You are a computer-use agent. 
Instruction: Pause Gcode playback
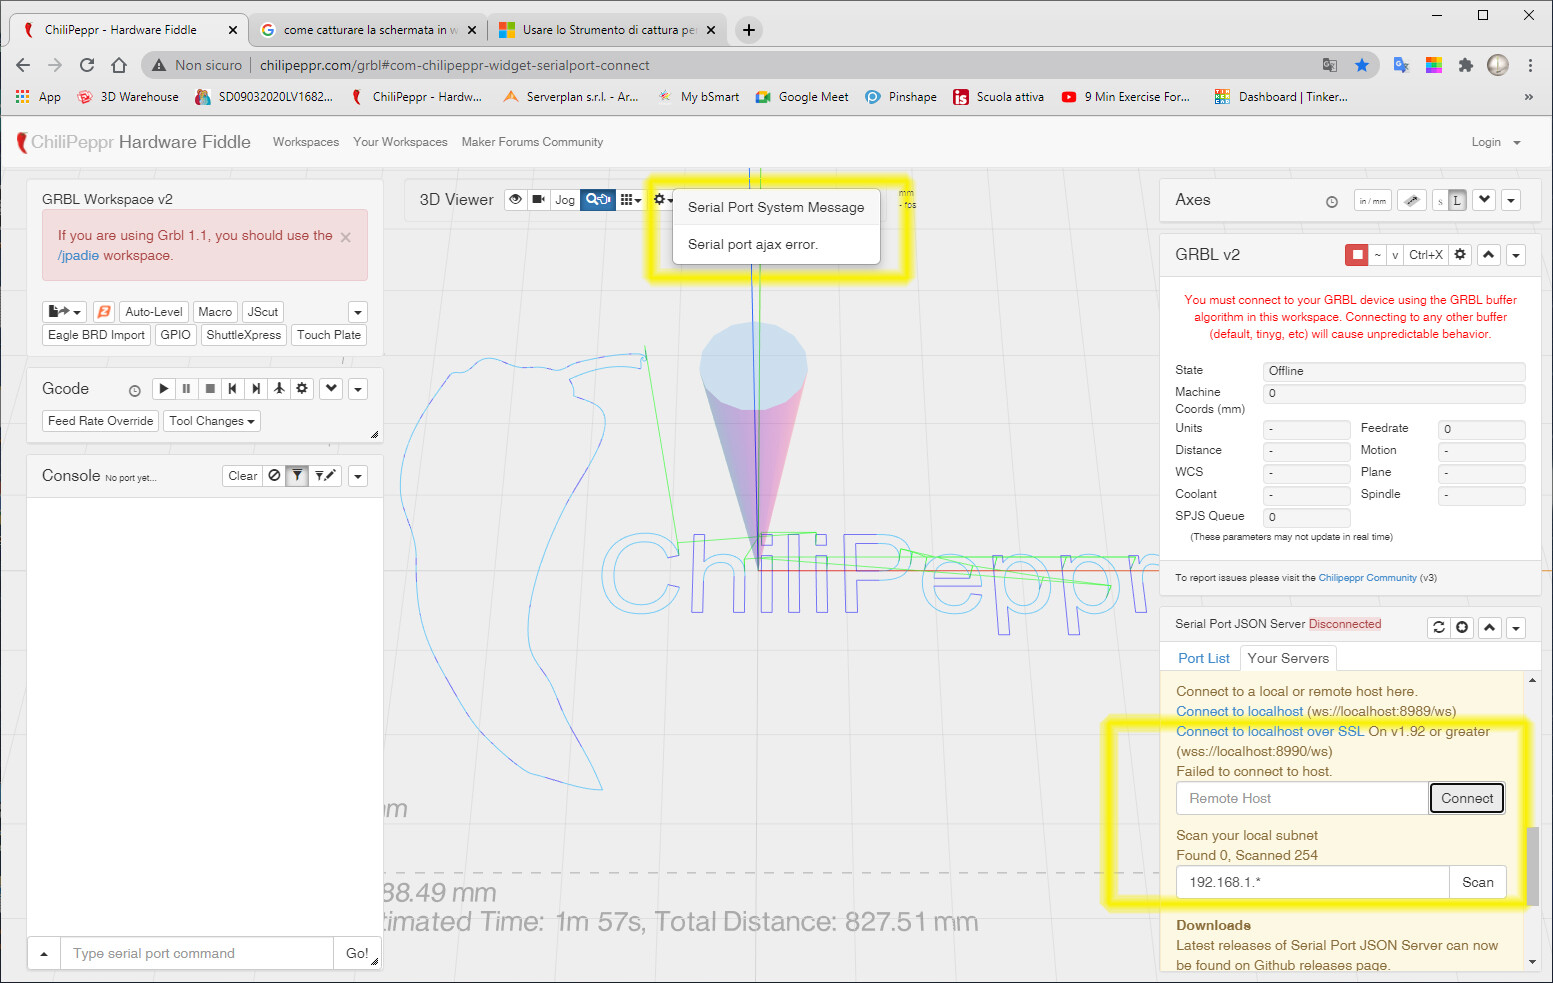pyautogui.click(x=186, y=388)
